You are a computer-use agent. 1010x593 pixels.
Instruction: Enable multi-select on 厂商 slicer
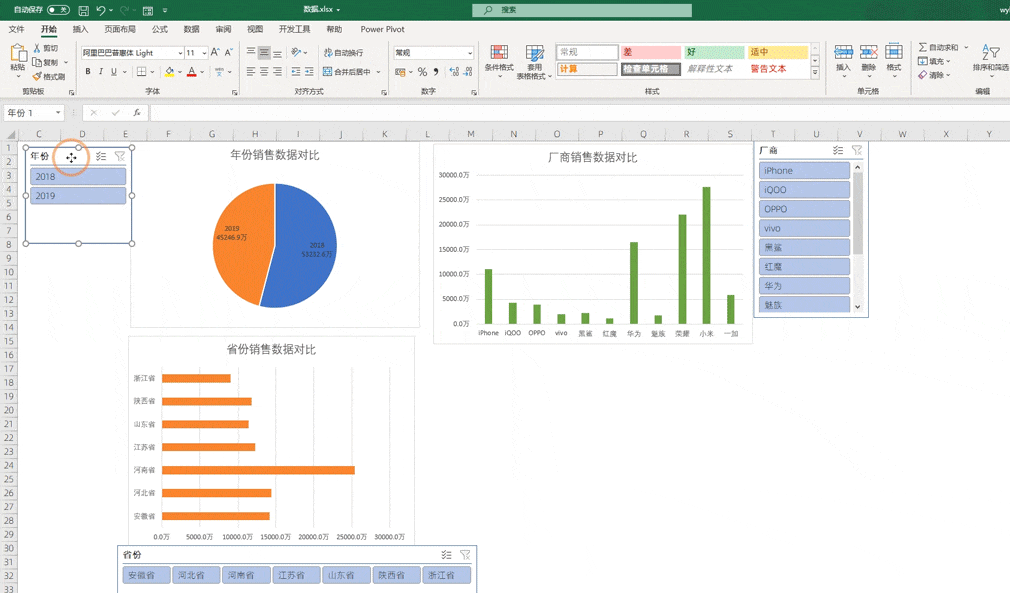(837, 150)
